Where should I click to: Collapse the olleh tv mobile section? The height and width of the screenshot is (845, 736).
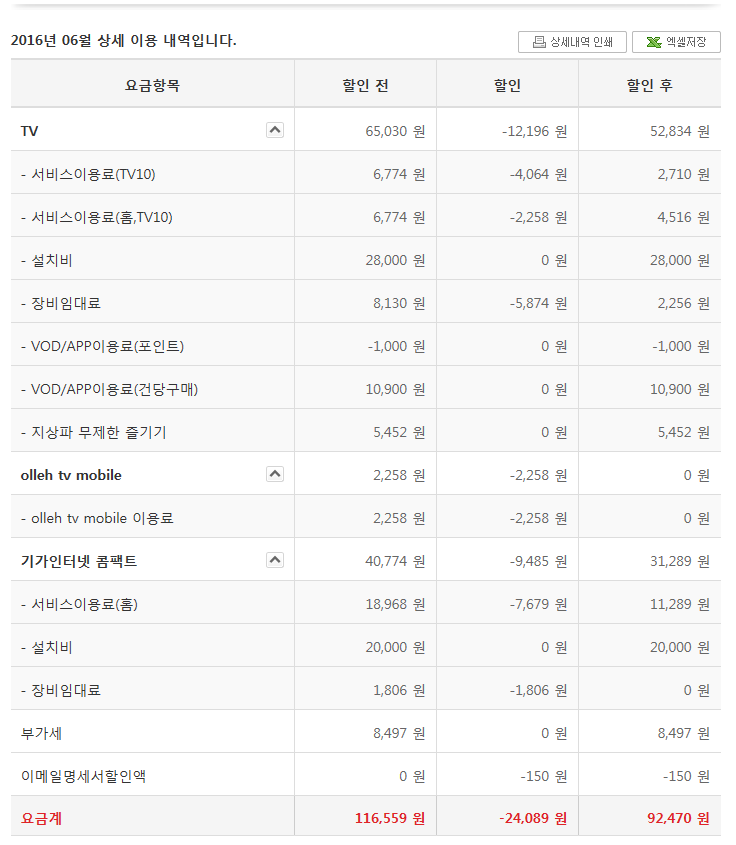275,474
